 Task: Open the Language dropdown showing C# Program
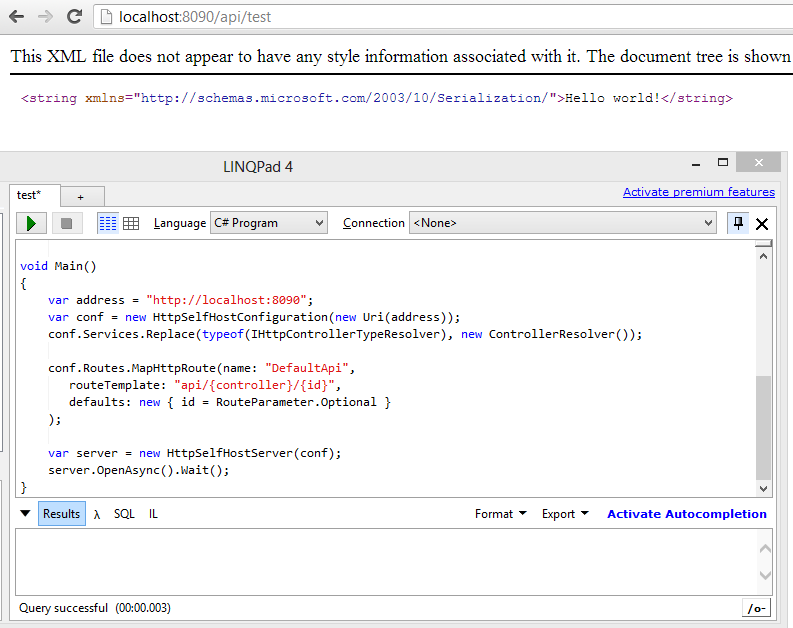click(269, 223)
